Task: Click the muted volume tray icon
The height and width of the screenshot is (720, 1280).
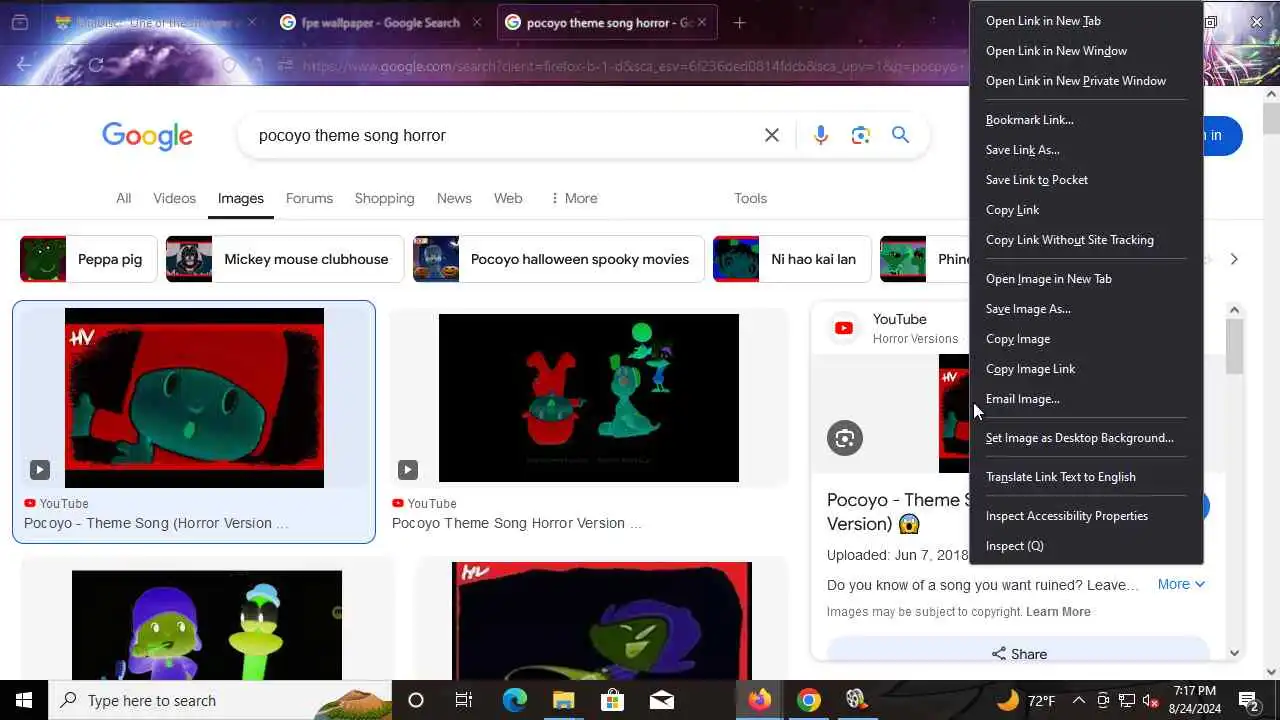Action: point(1150,700)
